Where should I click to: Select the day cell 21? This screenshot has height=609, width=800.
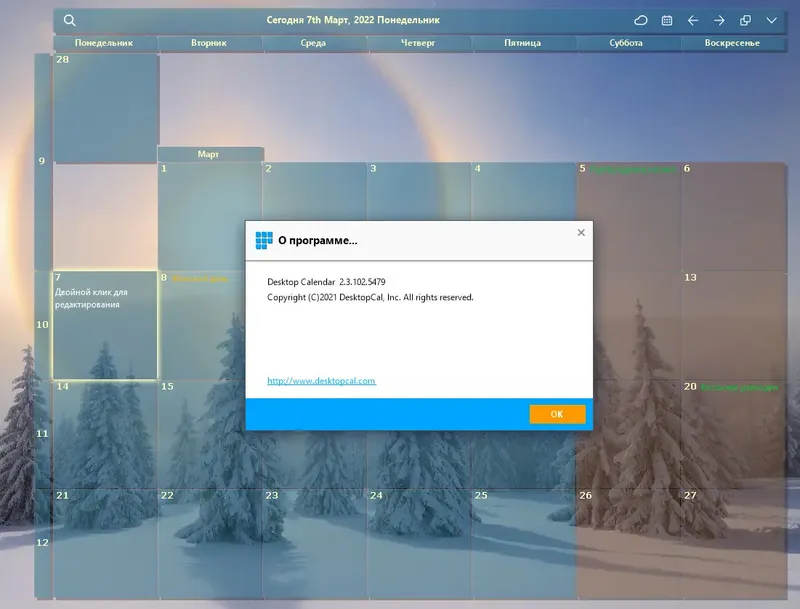pyautogui.click(x=105, y=544)
